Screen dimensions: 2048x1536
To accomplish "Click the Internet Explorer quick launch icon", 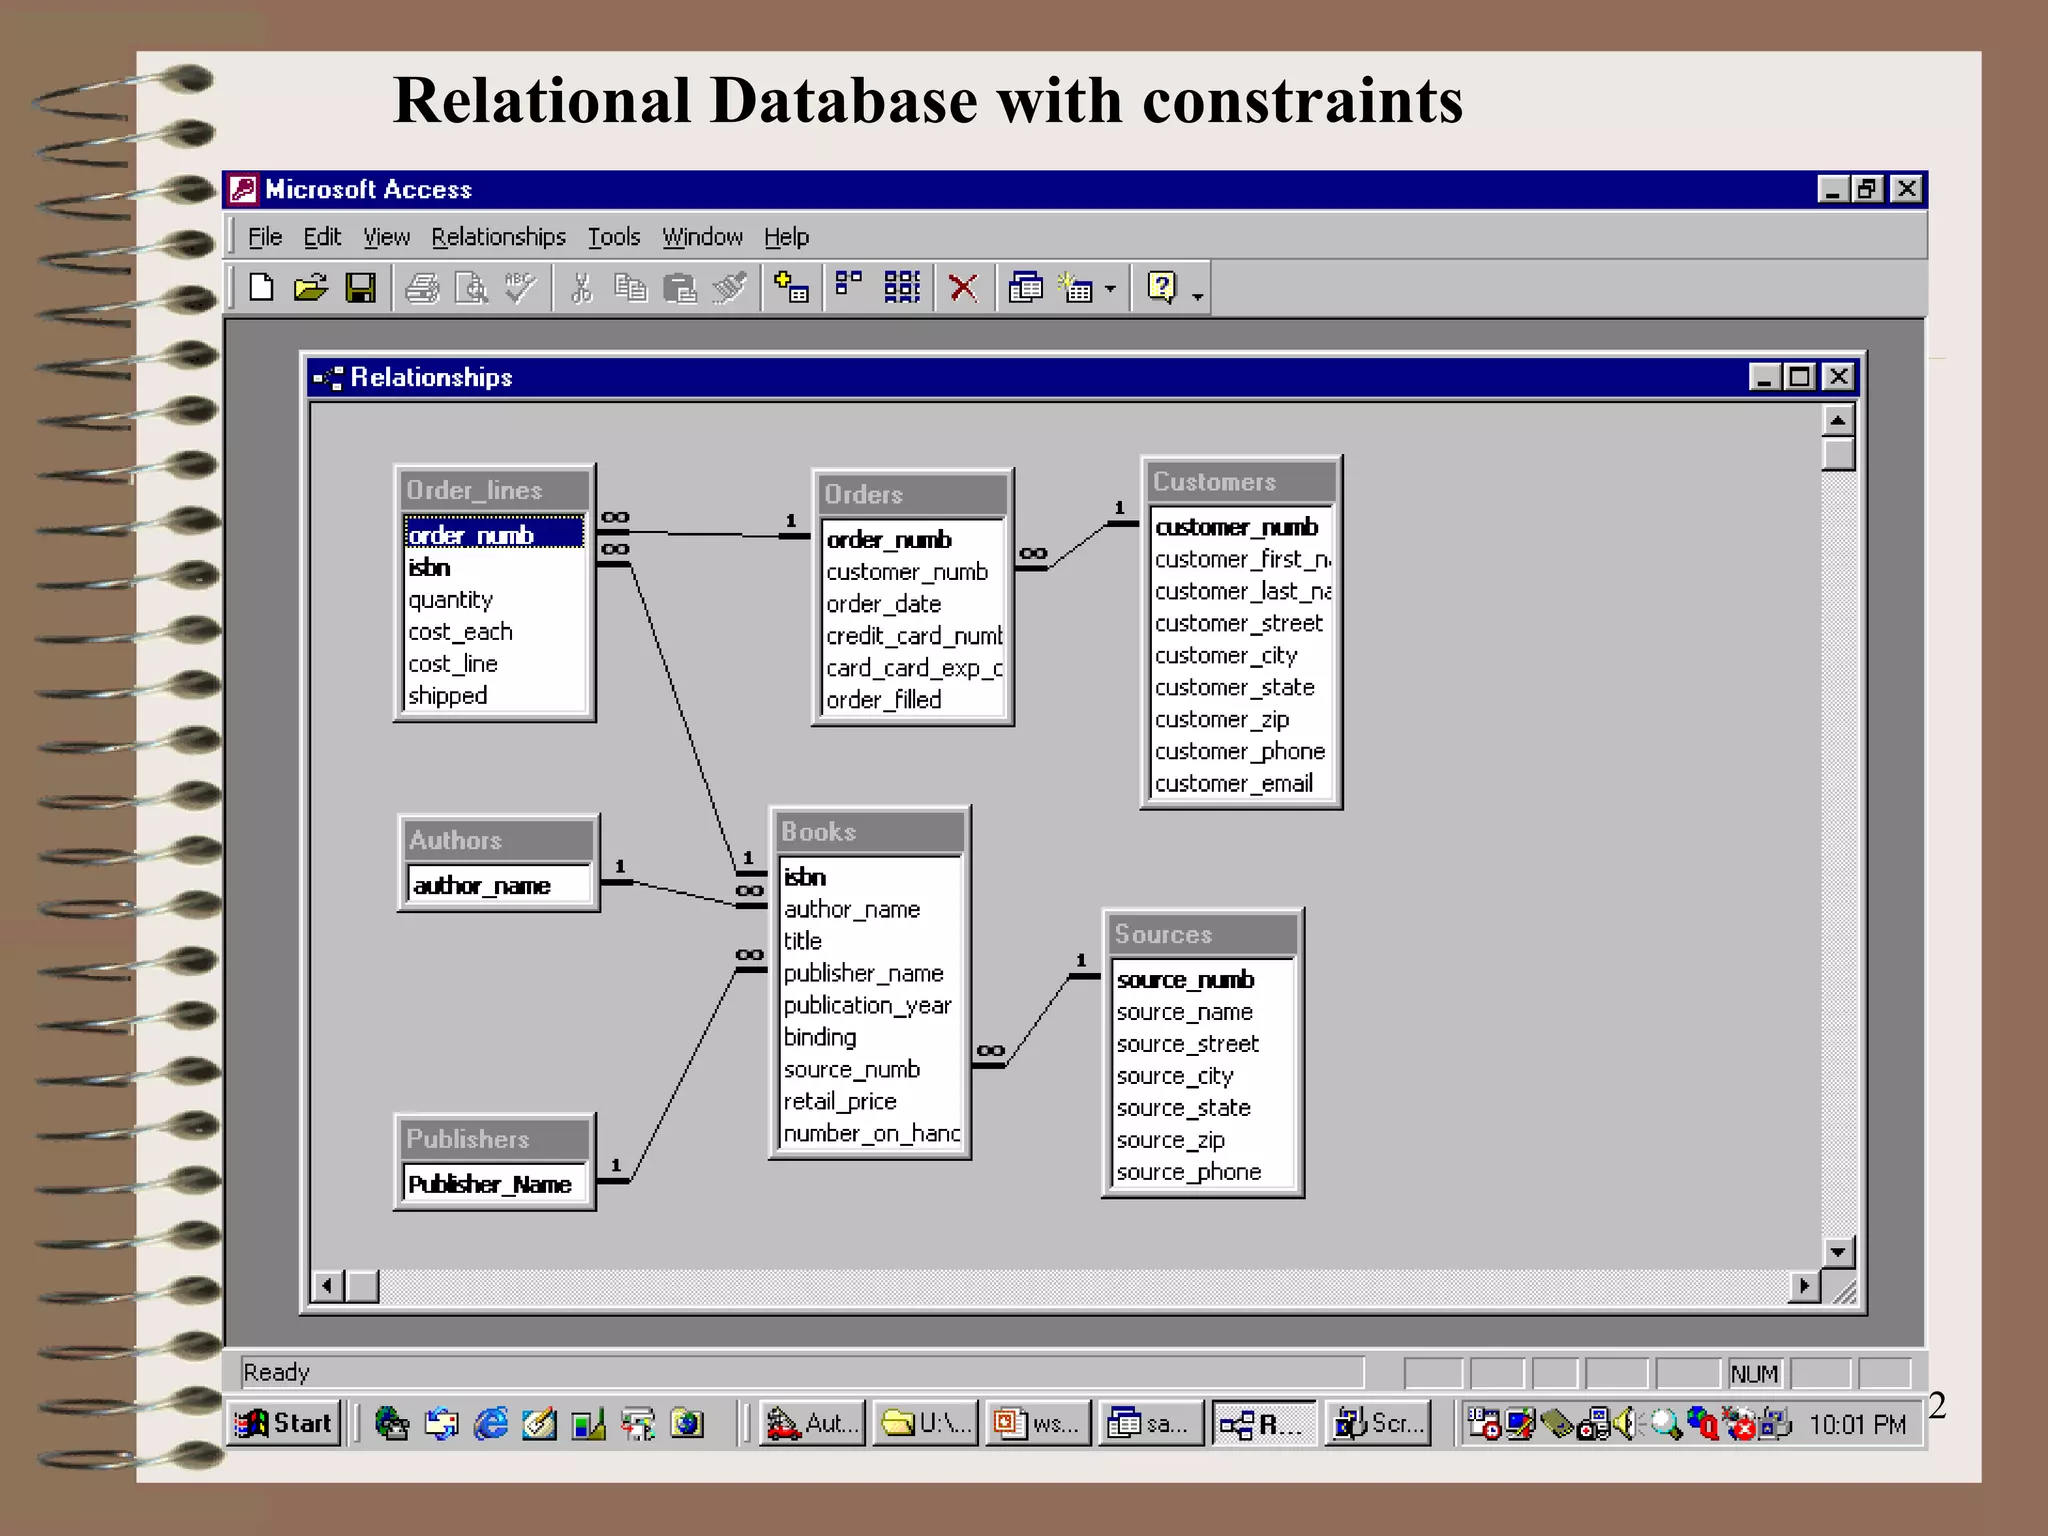I will pos(490,1423).
